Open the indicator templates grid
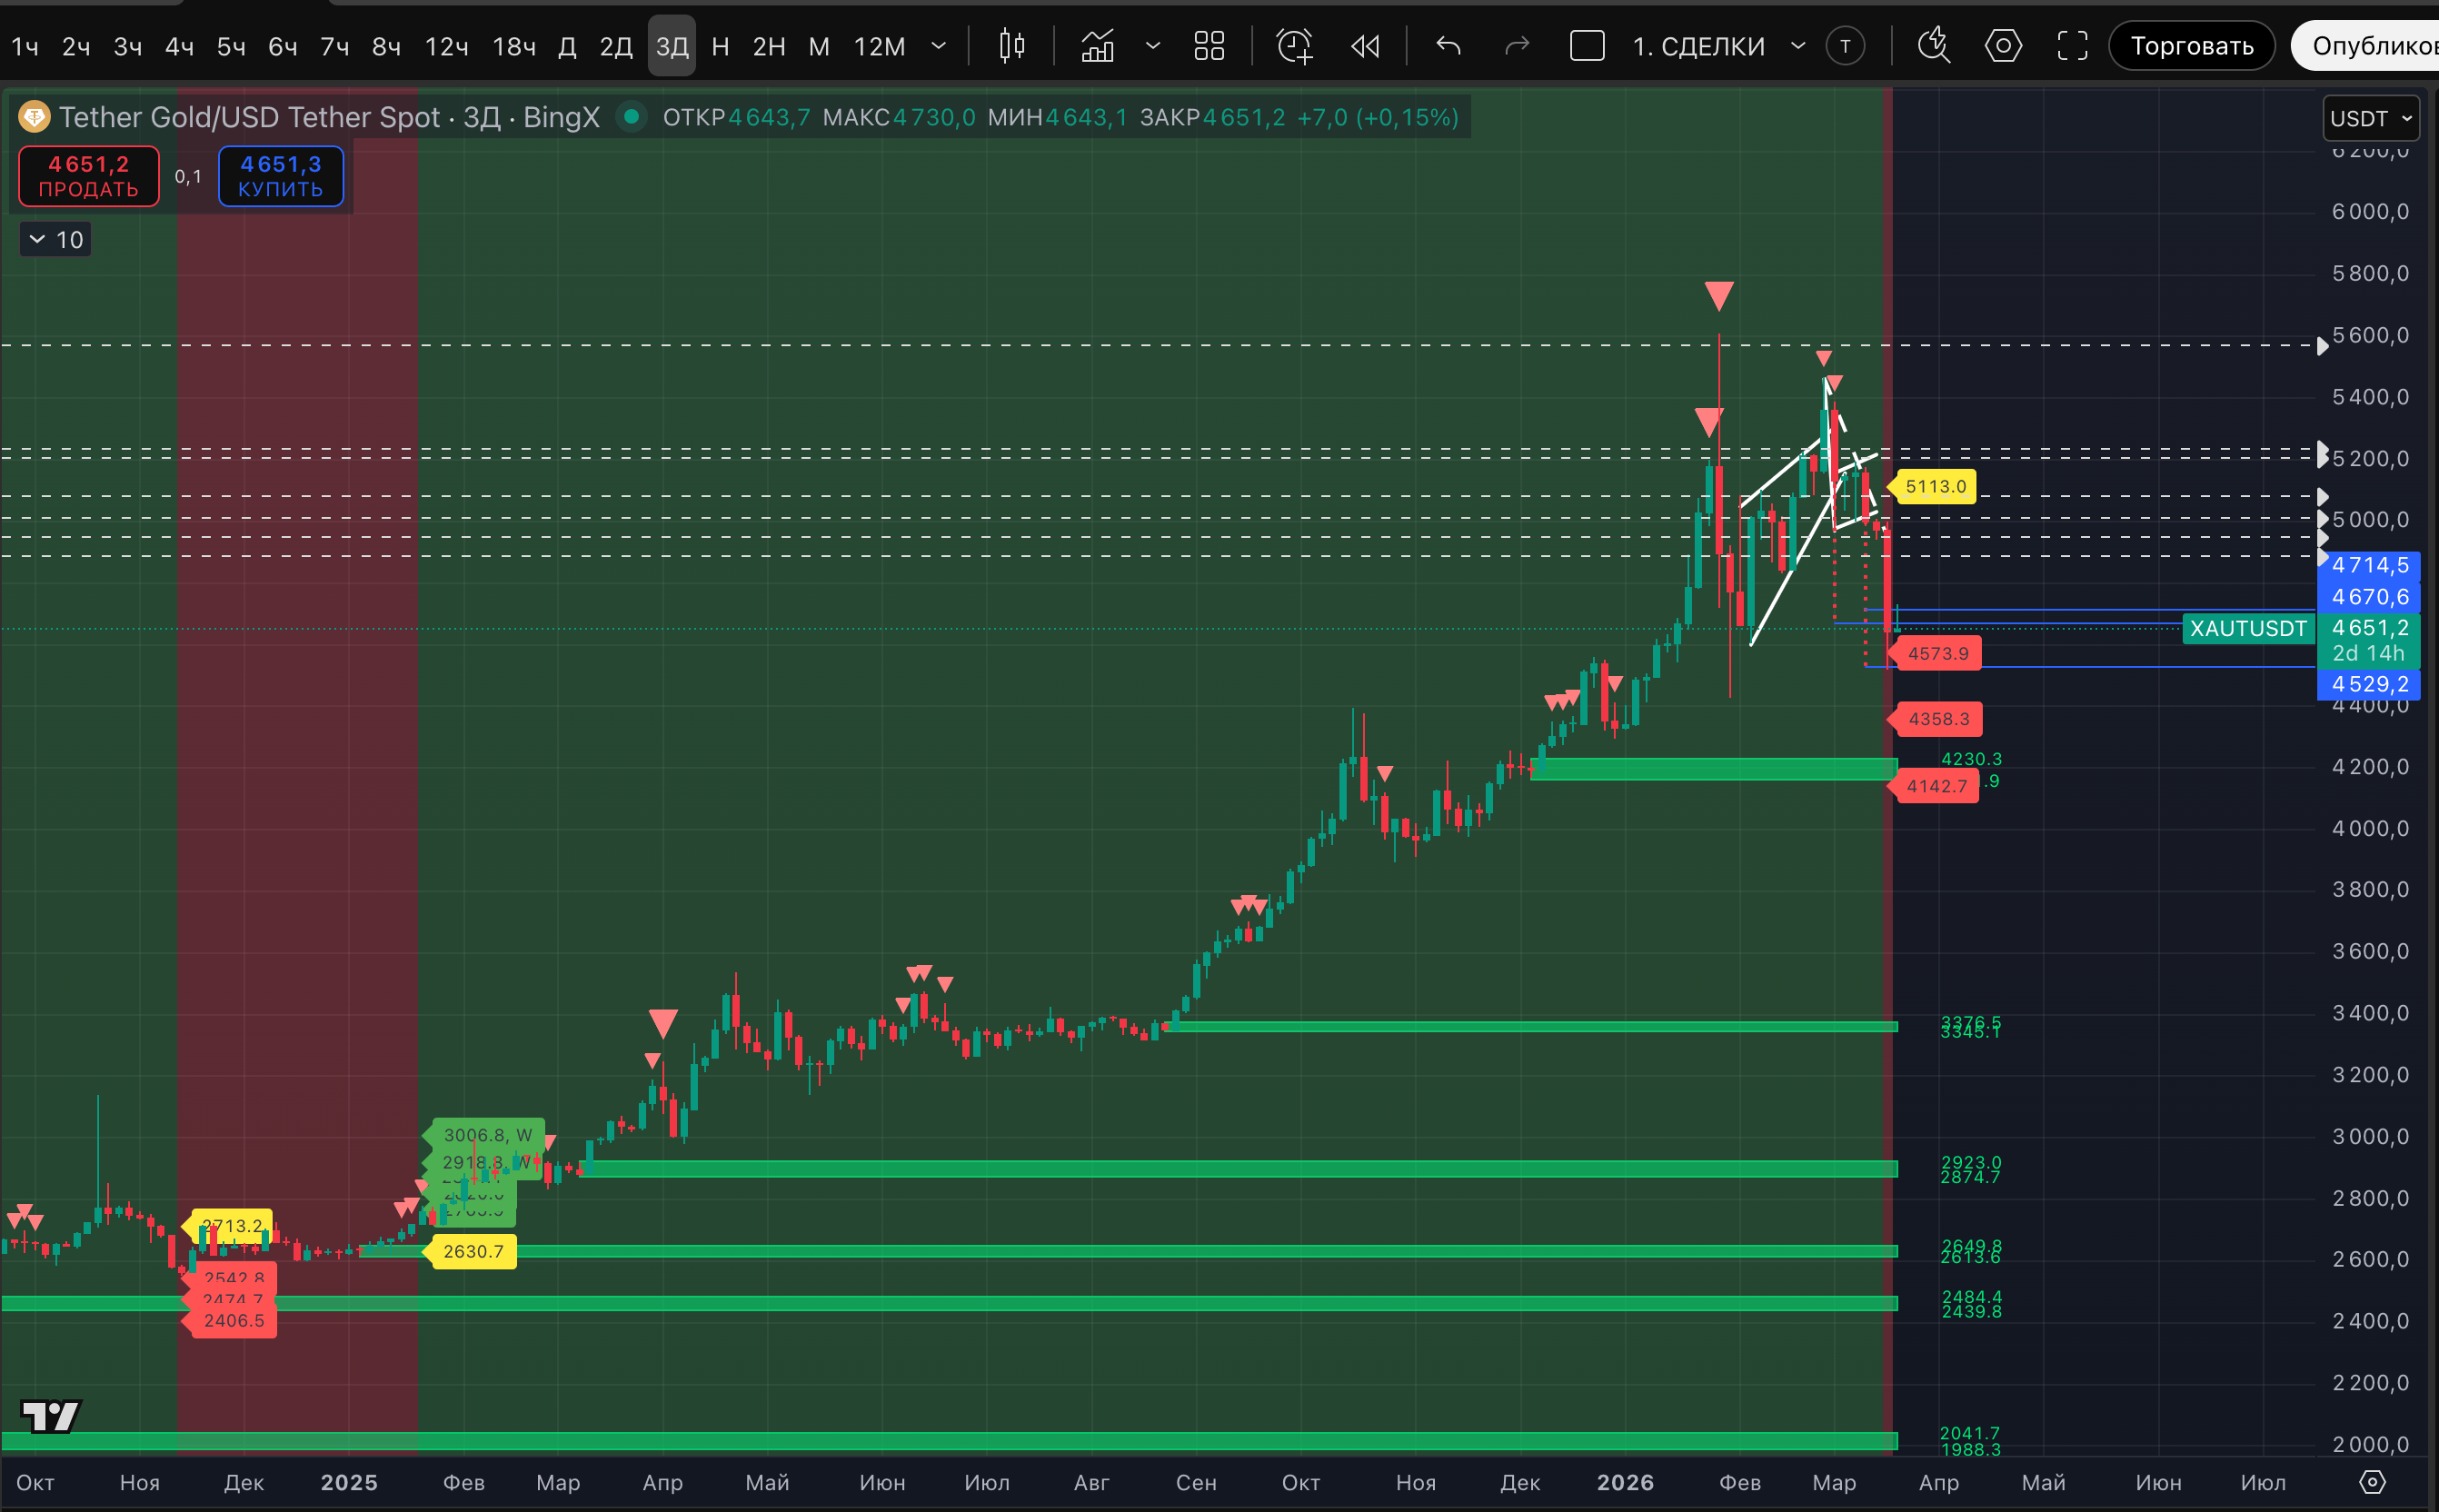Viewport: 2439px width, 1512px height. point(1209,46)
